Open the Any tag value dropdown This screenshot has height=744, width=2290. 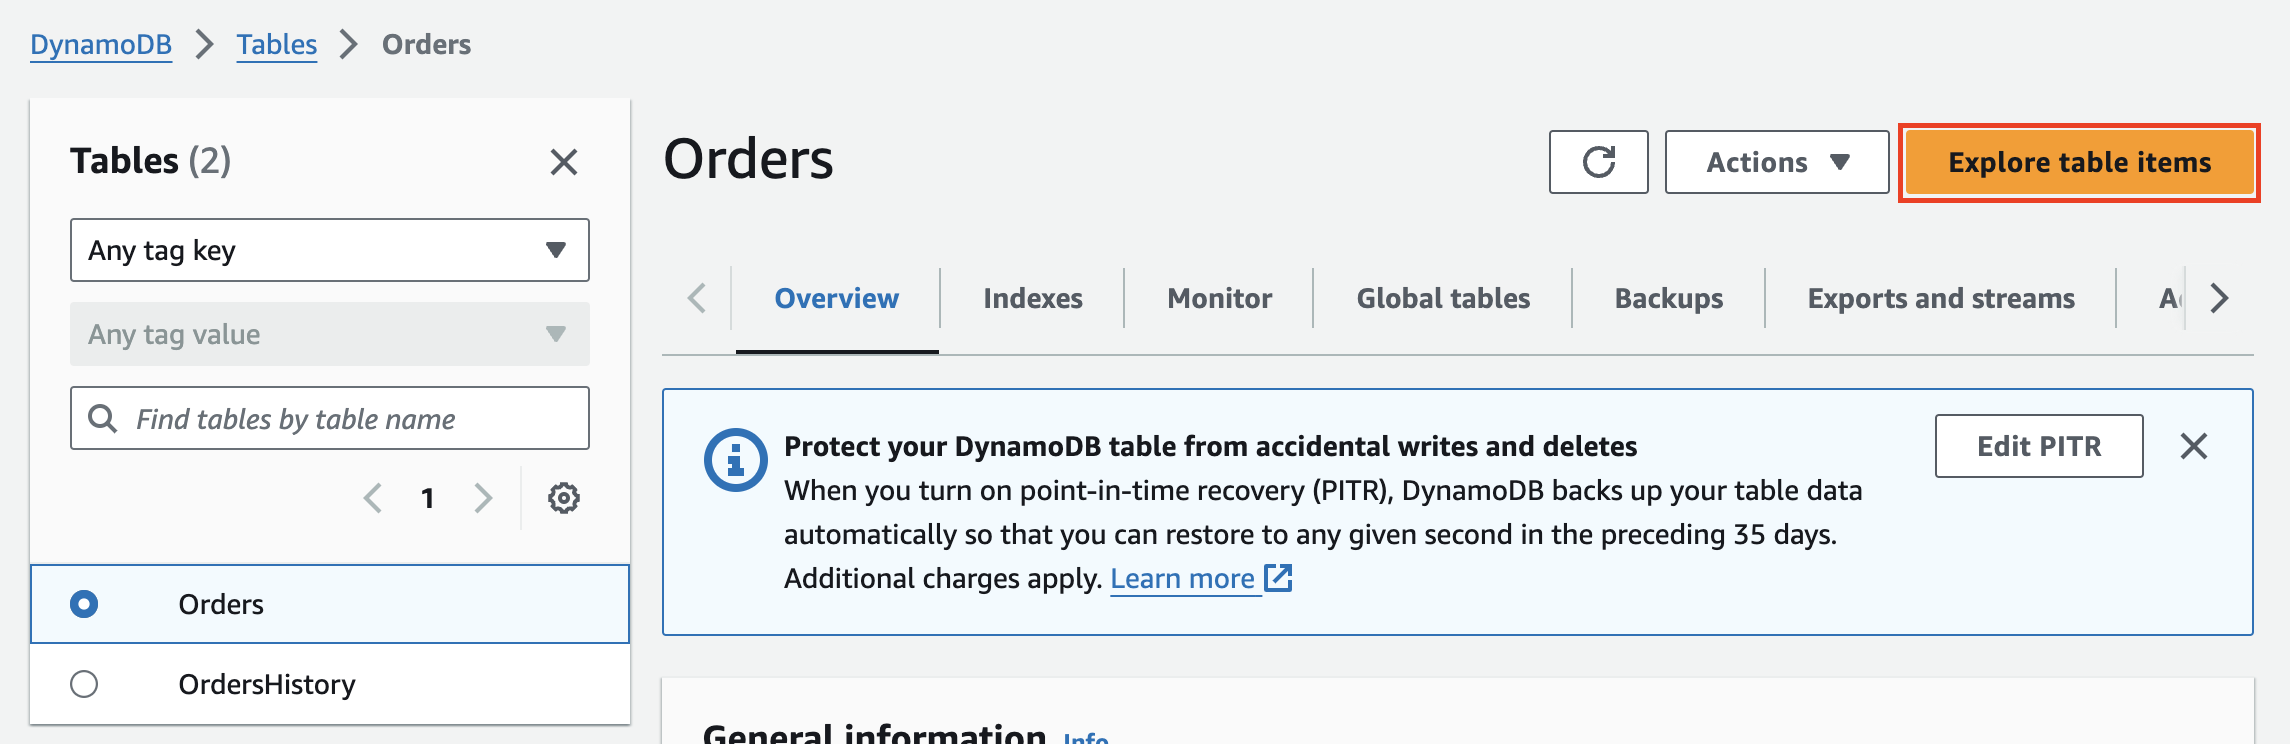pyautogui.click(x=329, y=334)
